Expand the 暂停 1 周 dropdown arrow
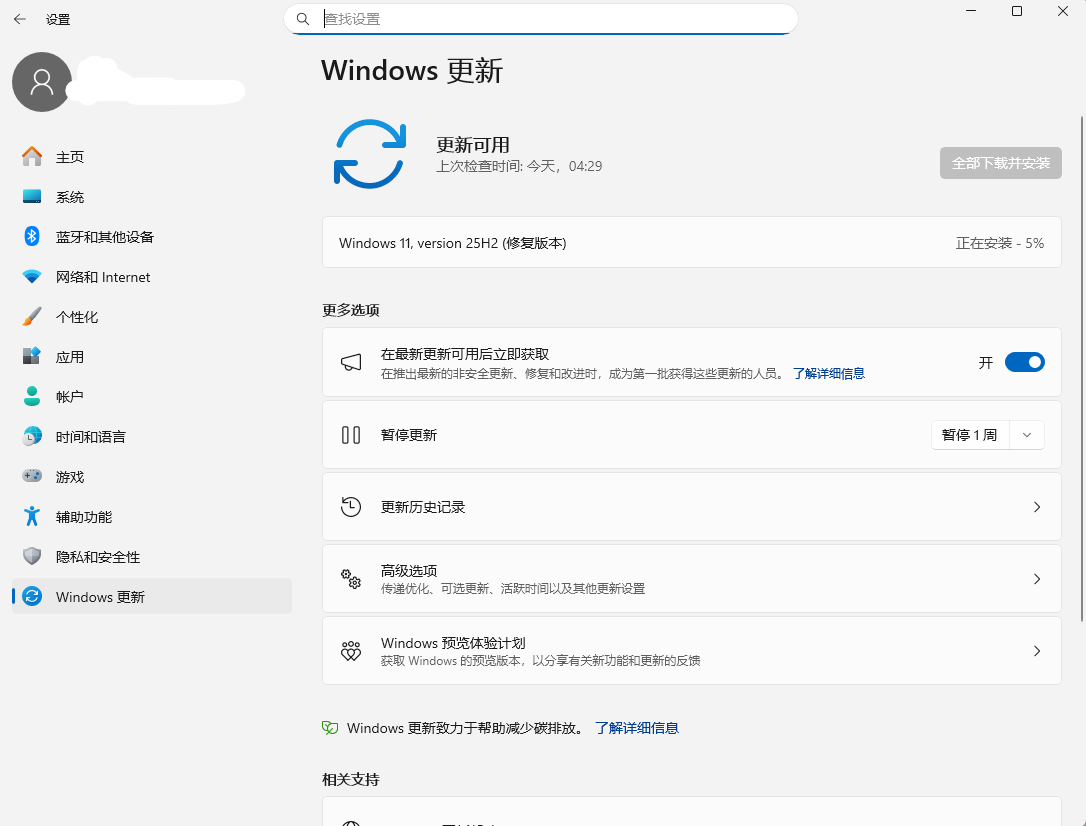The image size is (1086, 826). tap(1027, 435)
